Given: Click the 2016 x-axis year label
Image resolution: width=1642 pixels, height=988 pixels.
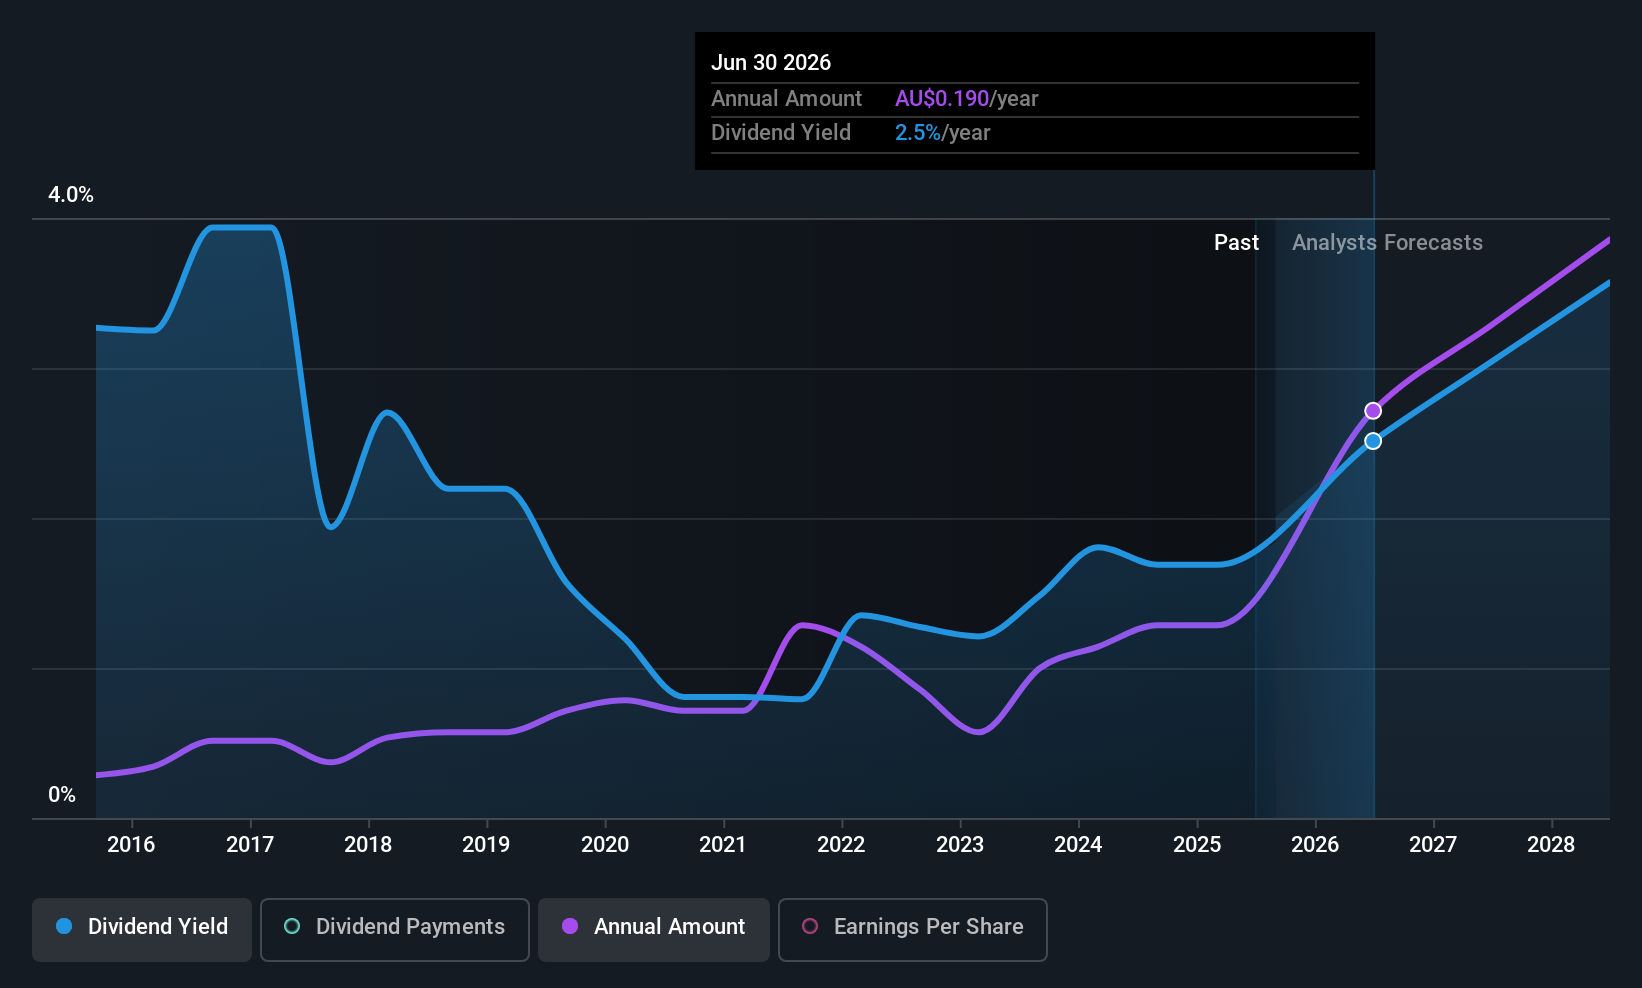Looking at the screenshot, I should click(x=131, y=844).
